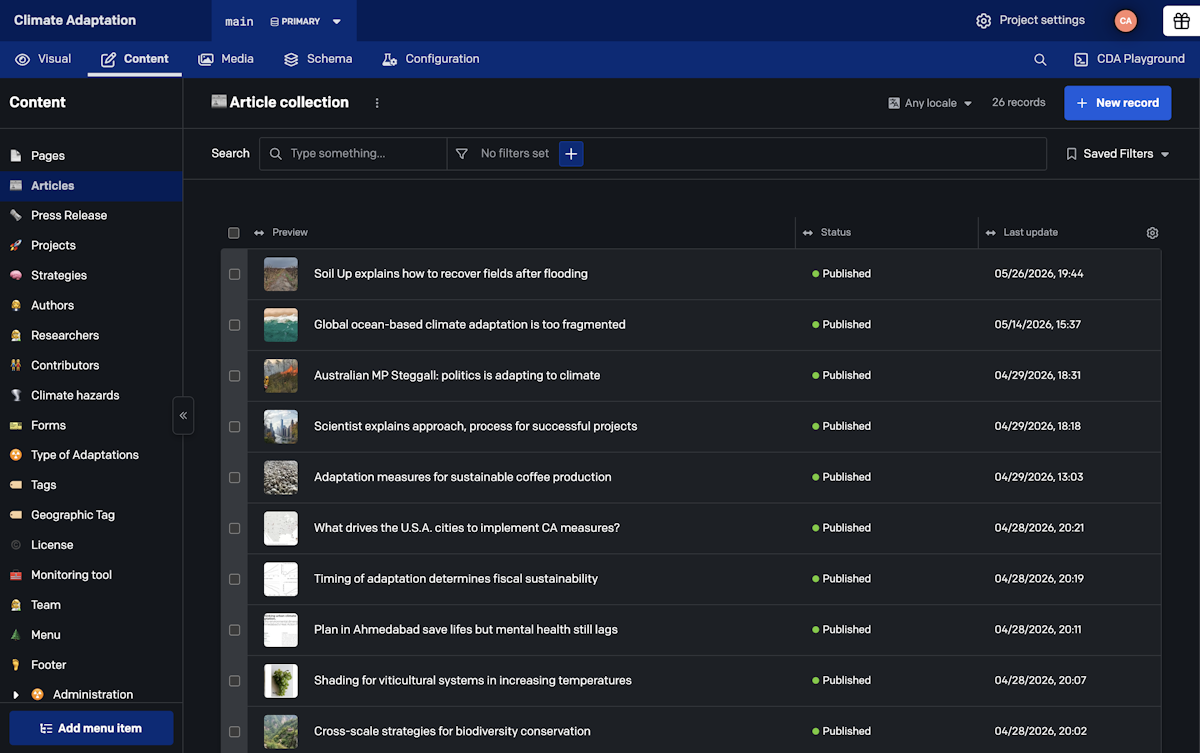Click the Pages document icon in sidebar
The height and width of the screenshot is (753, 1200).
16,156
